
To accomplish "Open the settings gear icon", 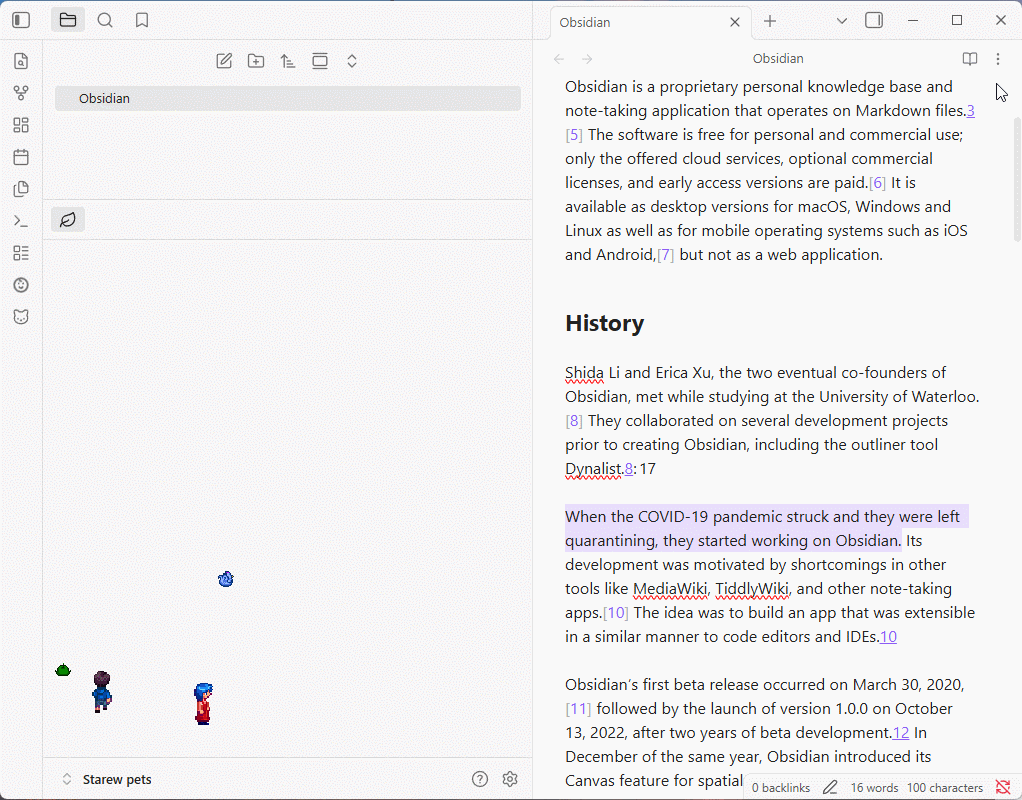I will click(x=510, y=779).
